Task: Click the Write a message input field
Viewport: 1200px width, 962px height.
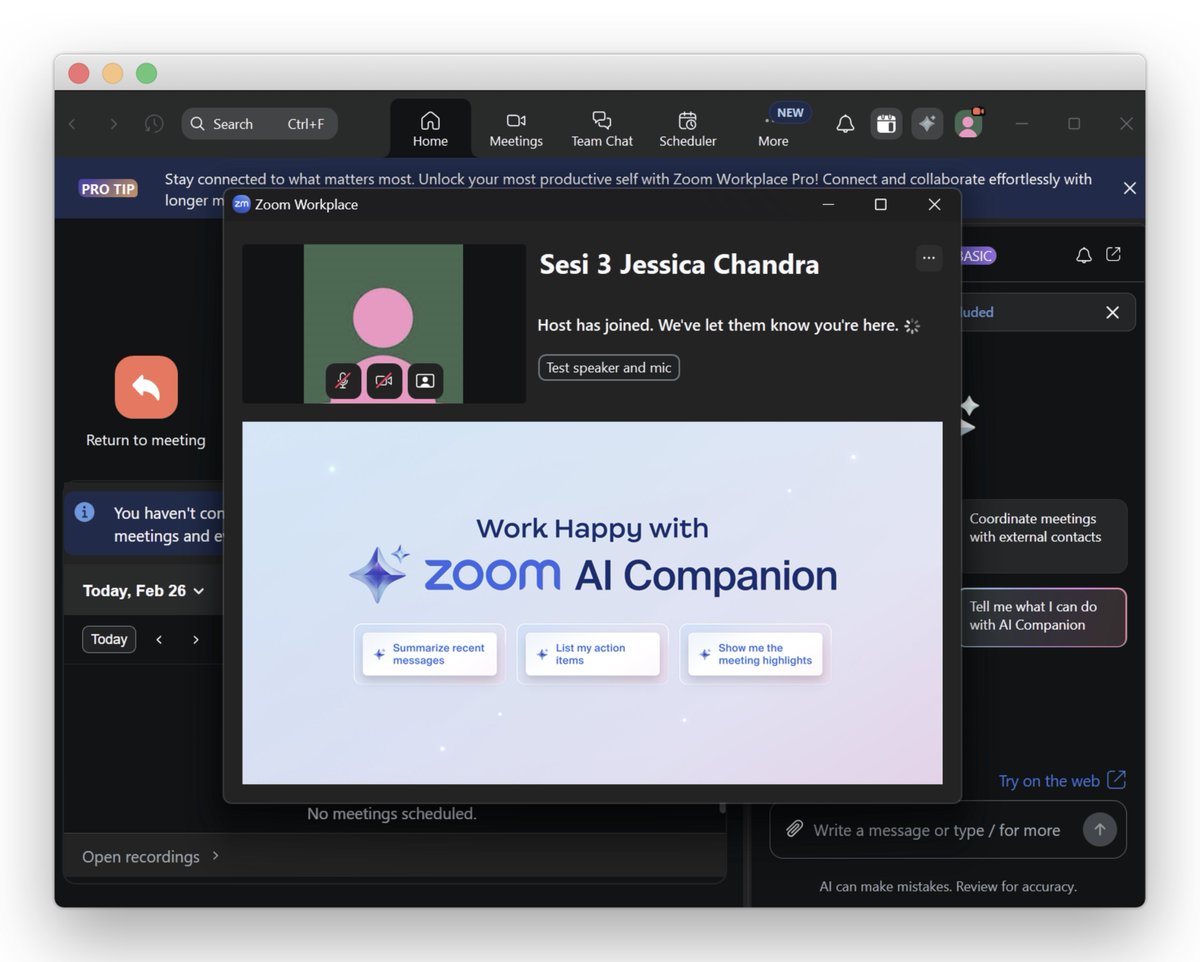Action: tap(937, 830)
